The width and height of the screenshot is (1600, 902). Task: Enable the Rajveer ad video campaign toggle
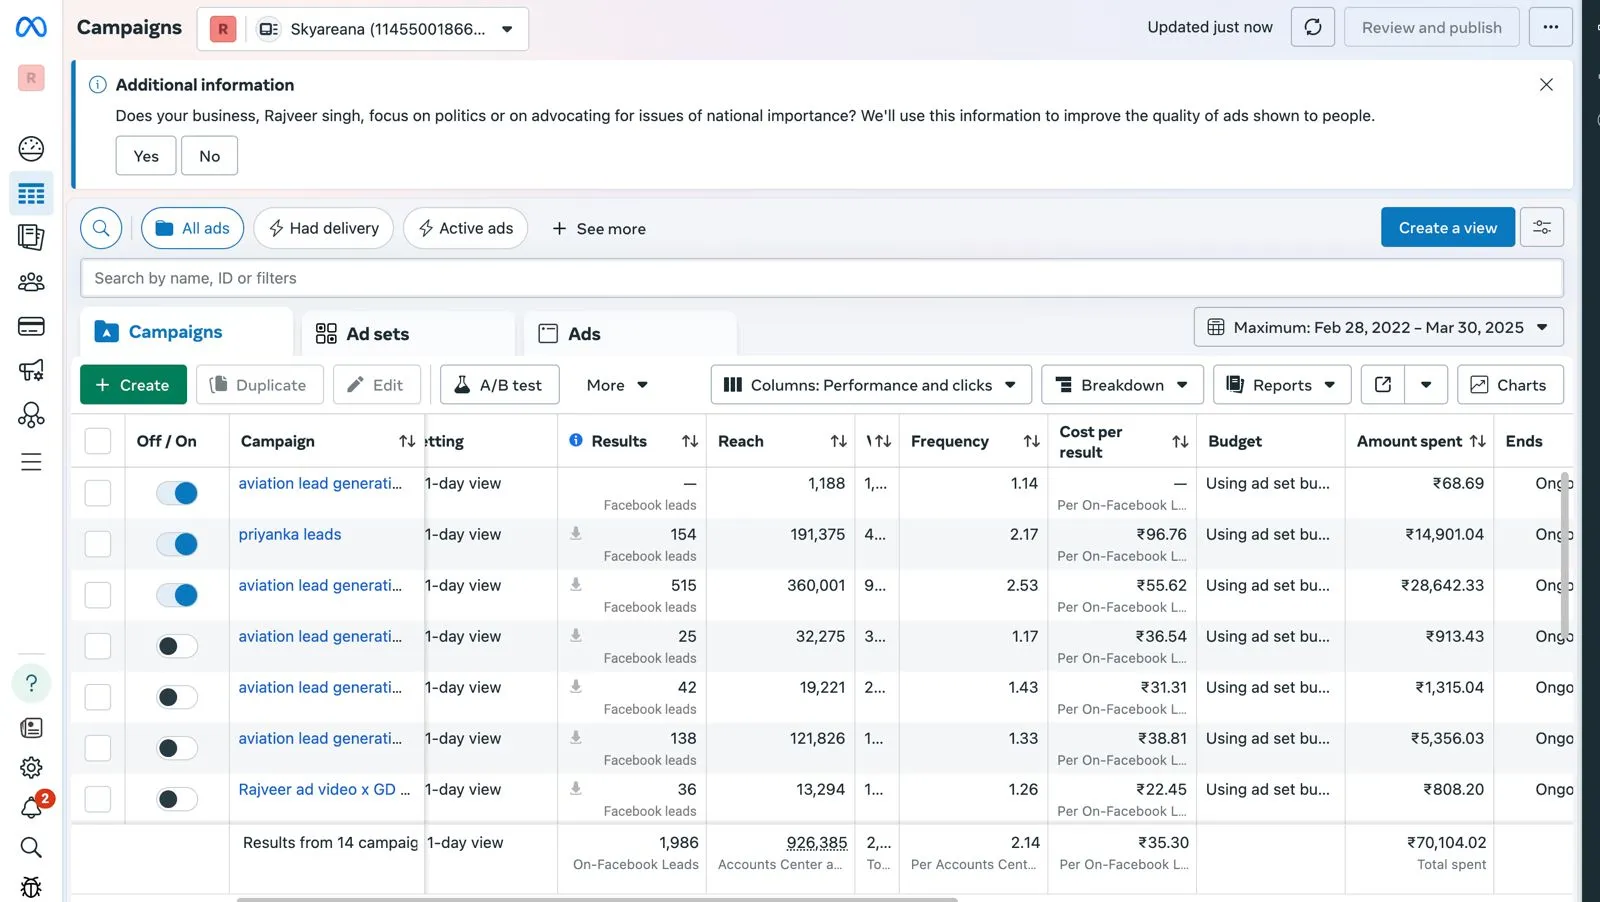point(177,799)
